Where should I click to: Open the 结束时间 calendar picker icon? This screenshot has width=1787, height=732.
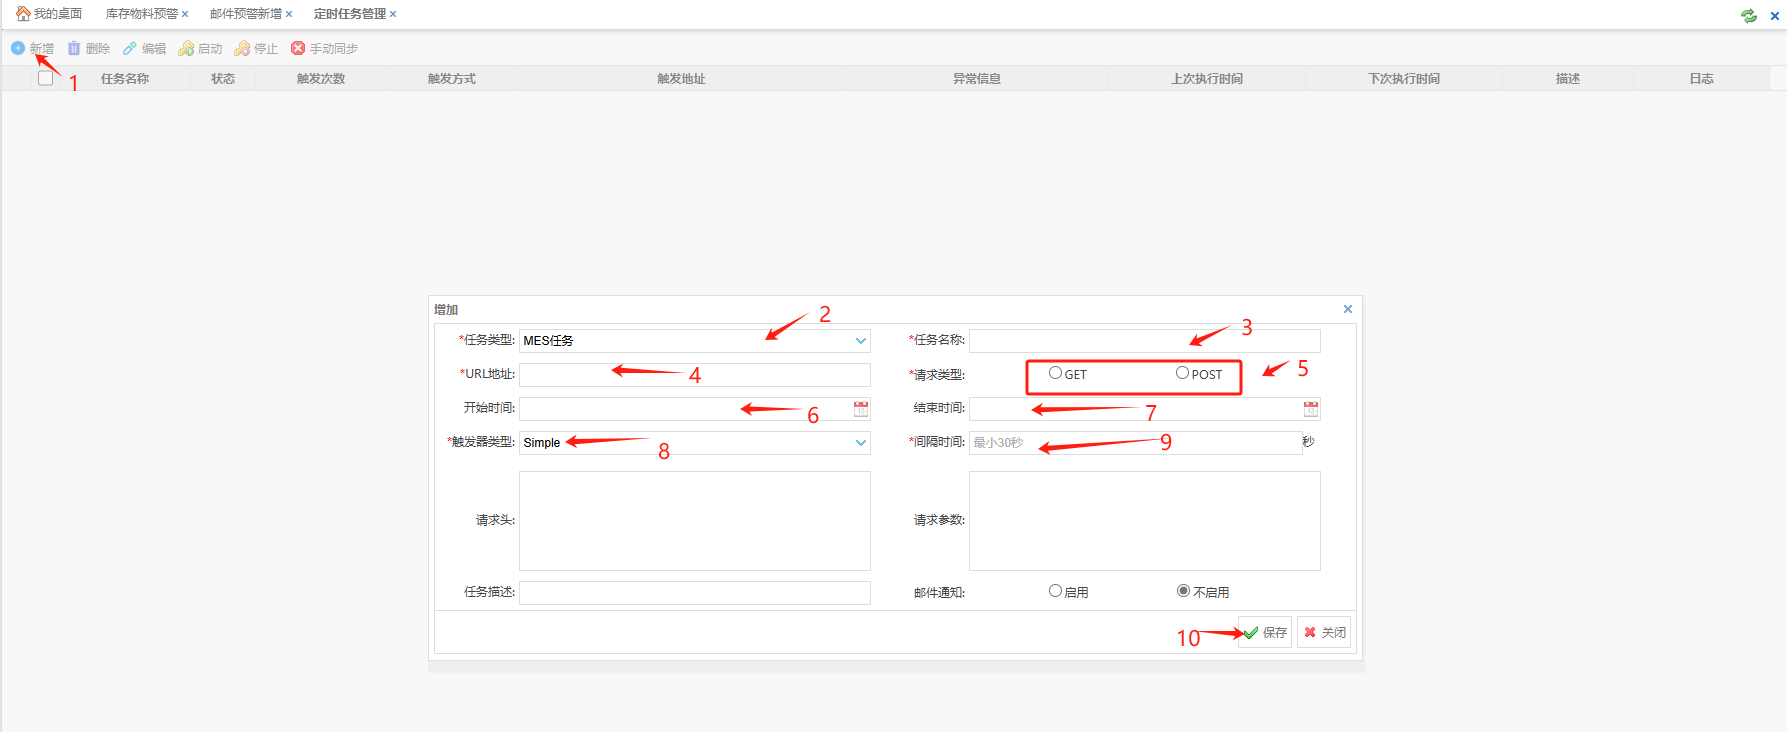tap(1311, 408)
